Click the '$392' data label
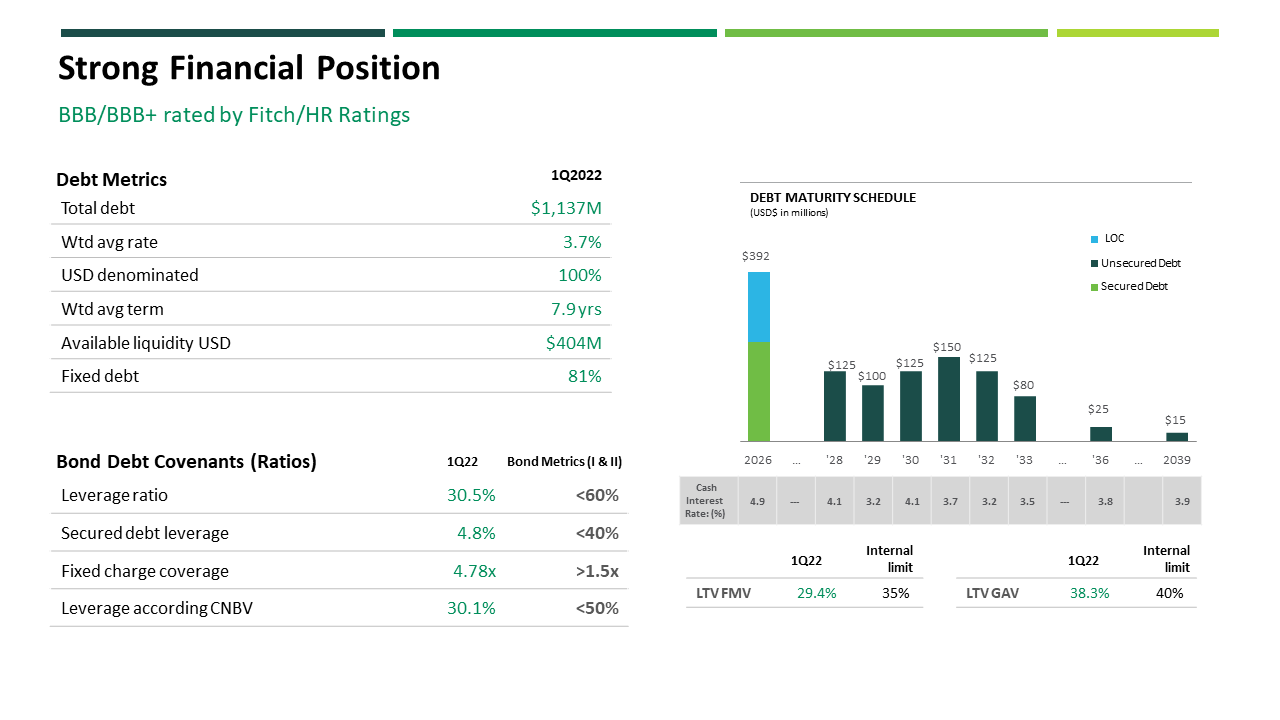 point(756,256)
